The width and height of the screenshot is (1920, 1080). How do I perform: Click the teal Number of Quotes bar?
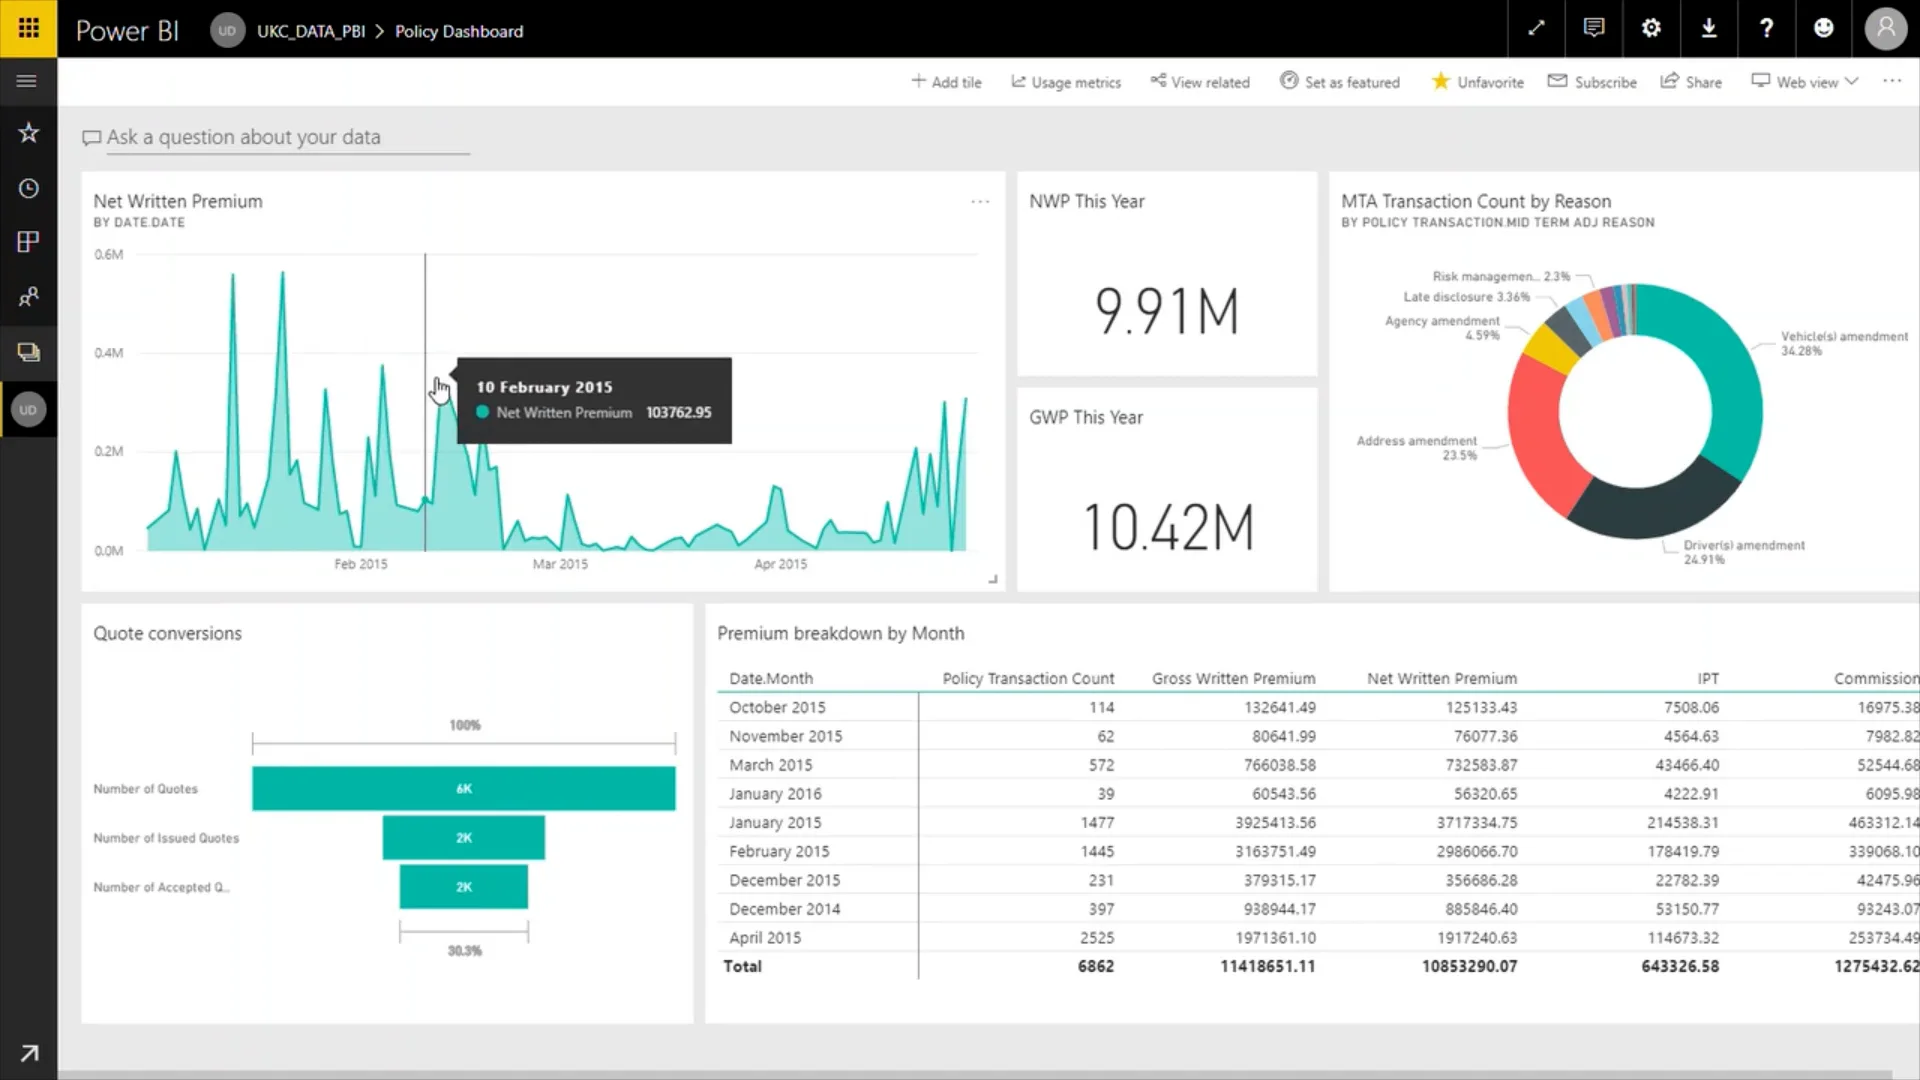(463, 788)
